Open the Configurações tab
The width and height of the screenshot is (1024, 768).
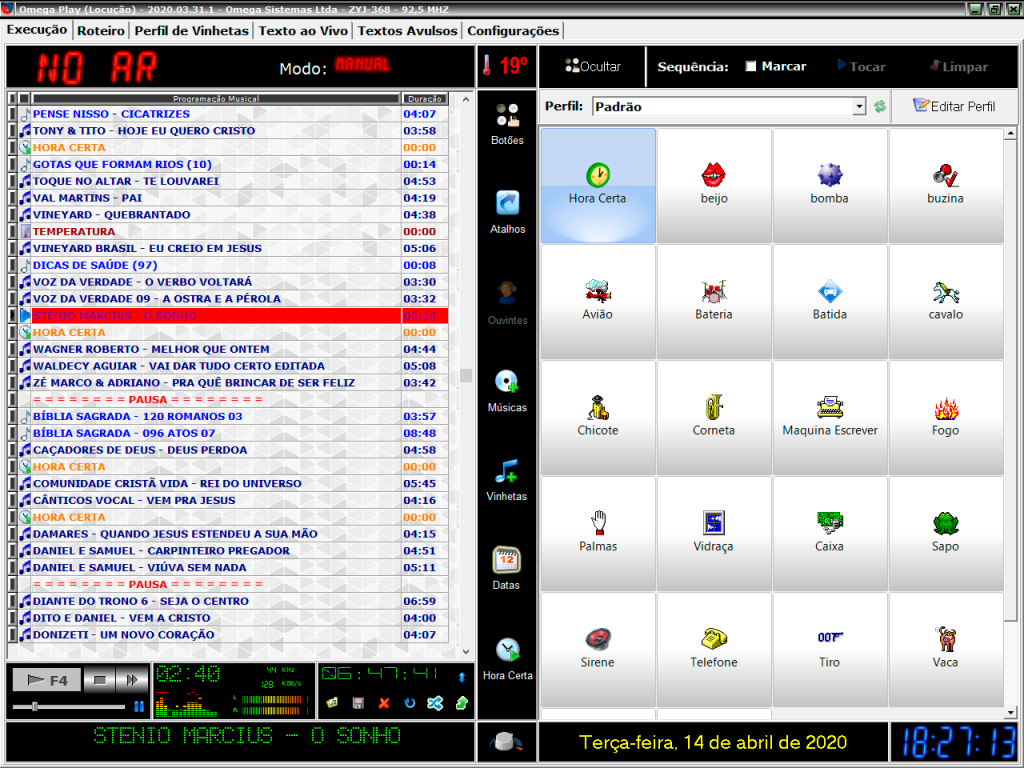tap(513, 31)
